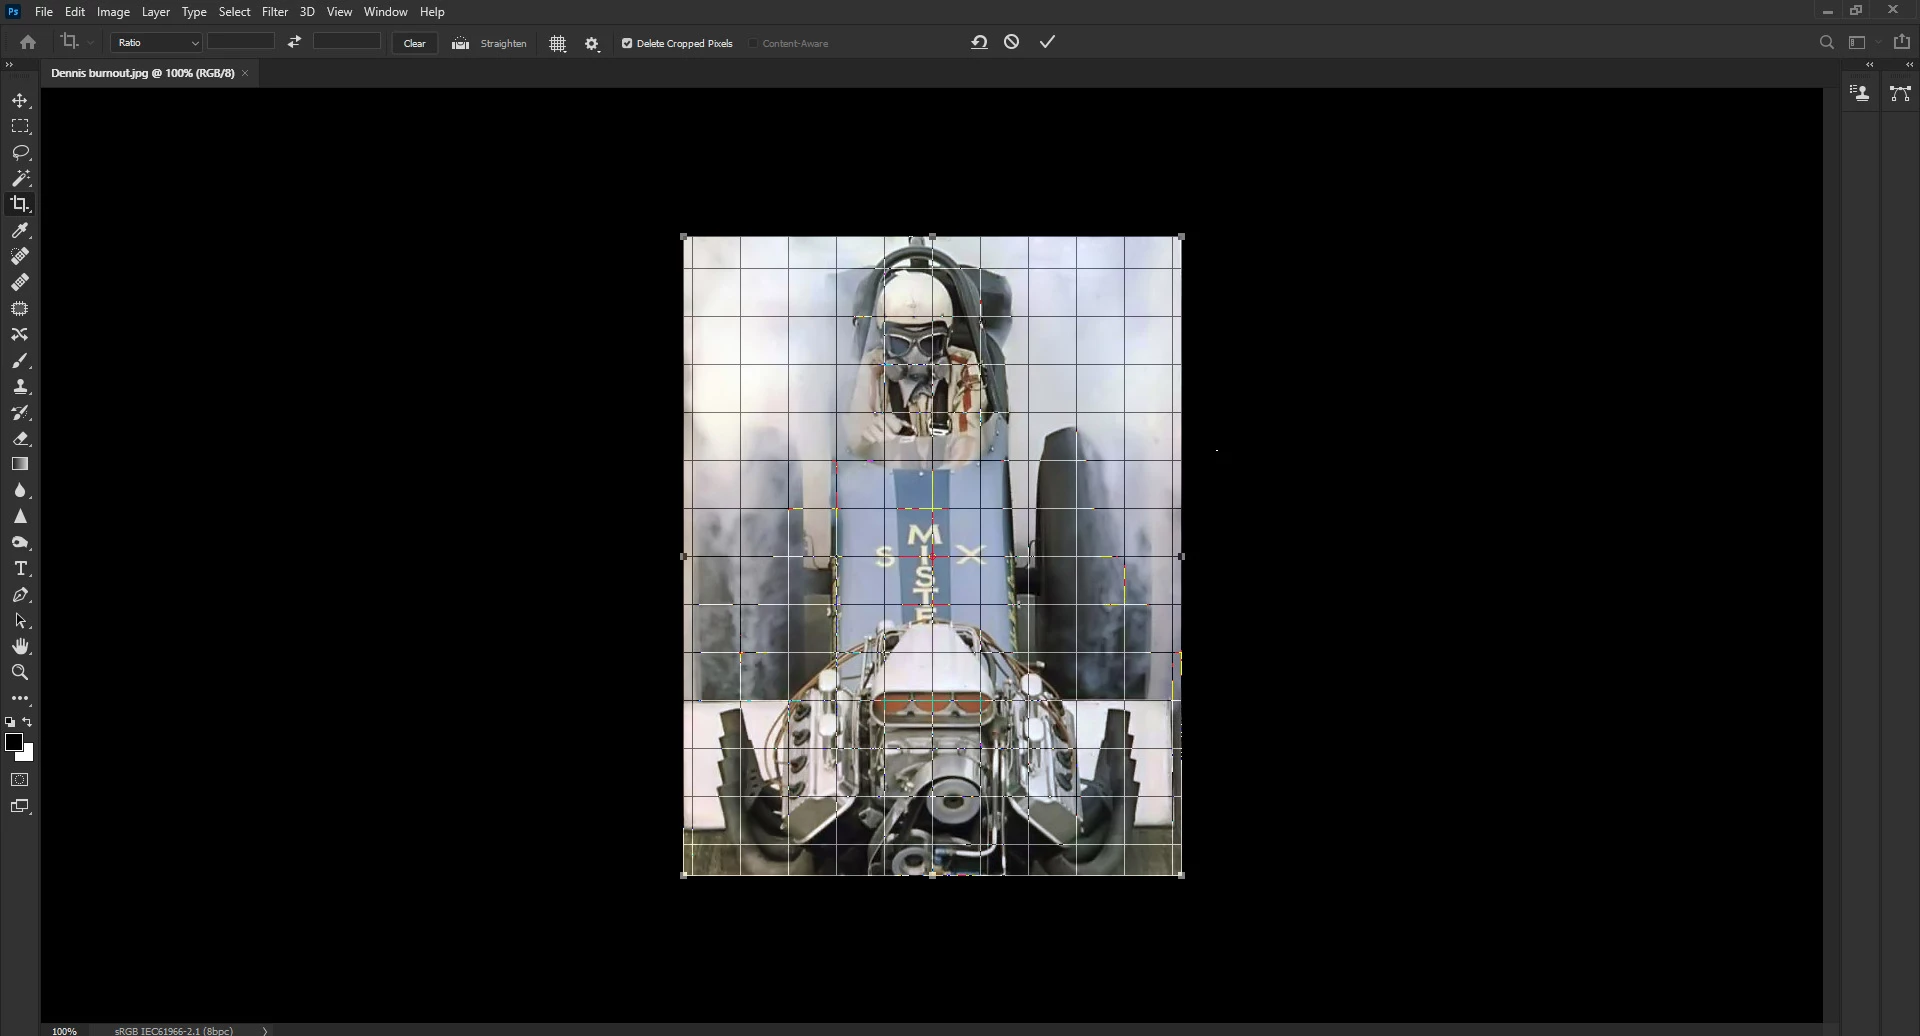Click the Straighten button
The height and width of the screenshot is (1036, 1920).
click(489, 44)
